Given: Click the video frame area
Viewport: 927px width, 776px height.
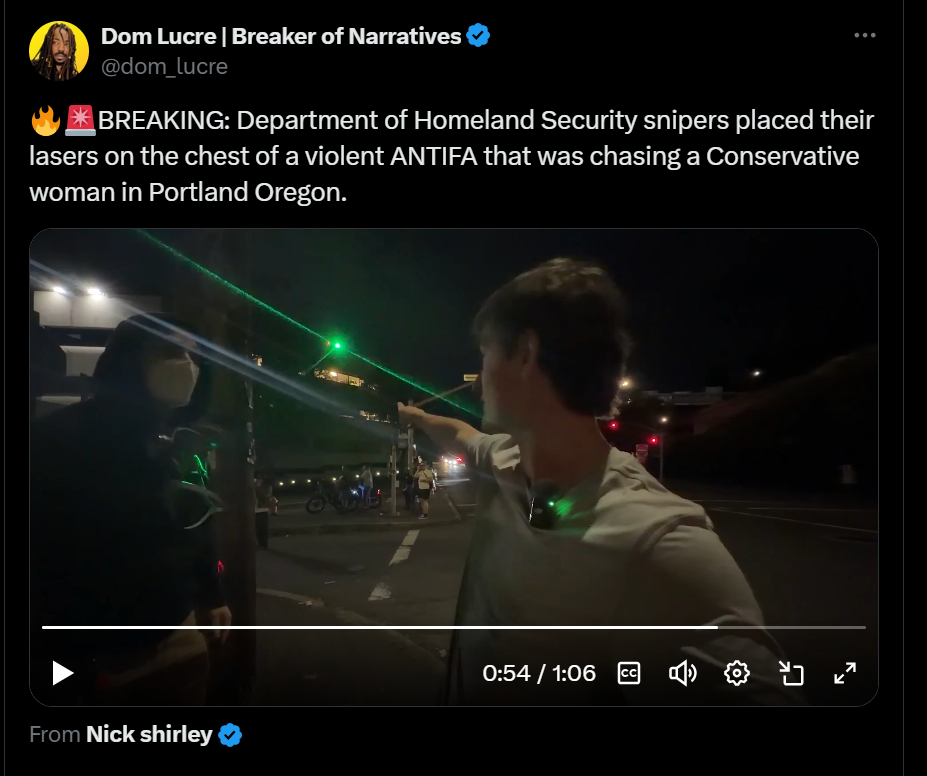Looking at the screenshot, I should tap(454, 426).
